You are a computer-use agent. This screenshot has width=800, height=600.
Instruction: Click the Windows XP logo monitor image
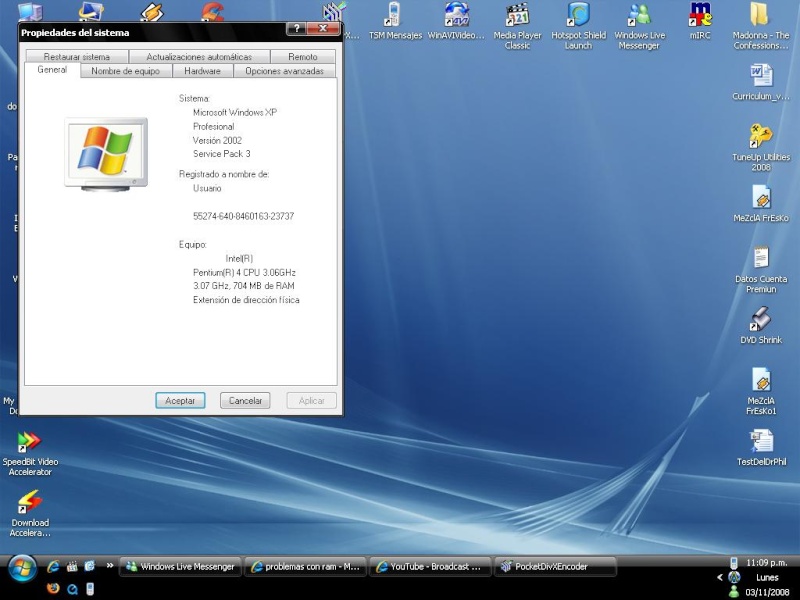(x=106, y=154)
